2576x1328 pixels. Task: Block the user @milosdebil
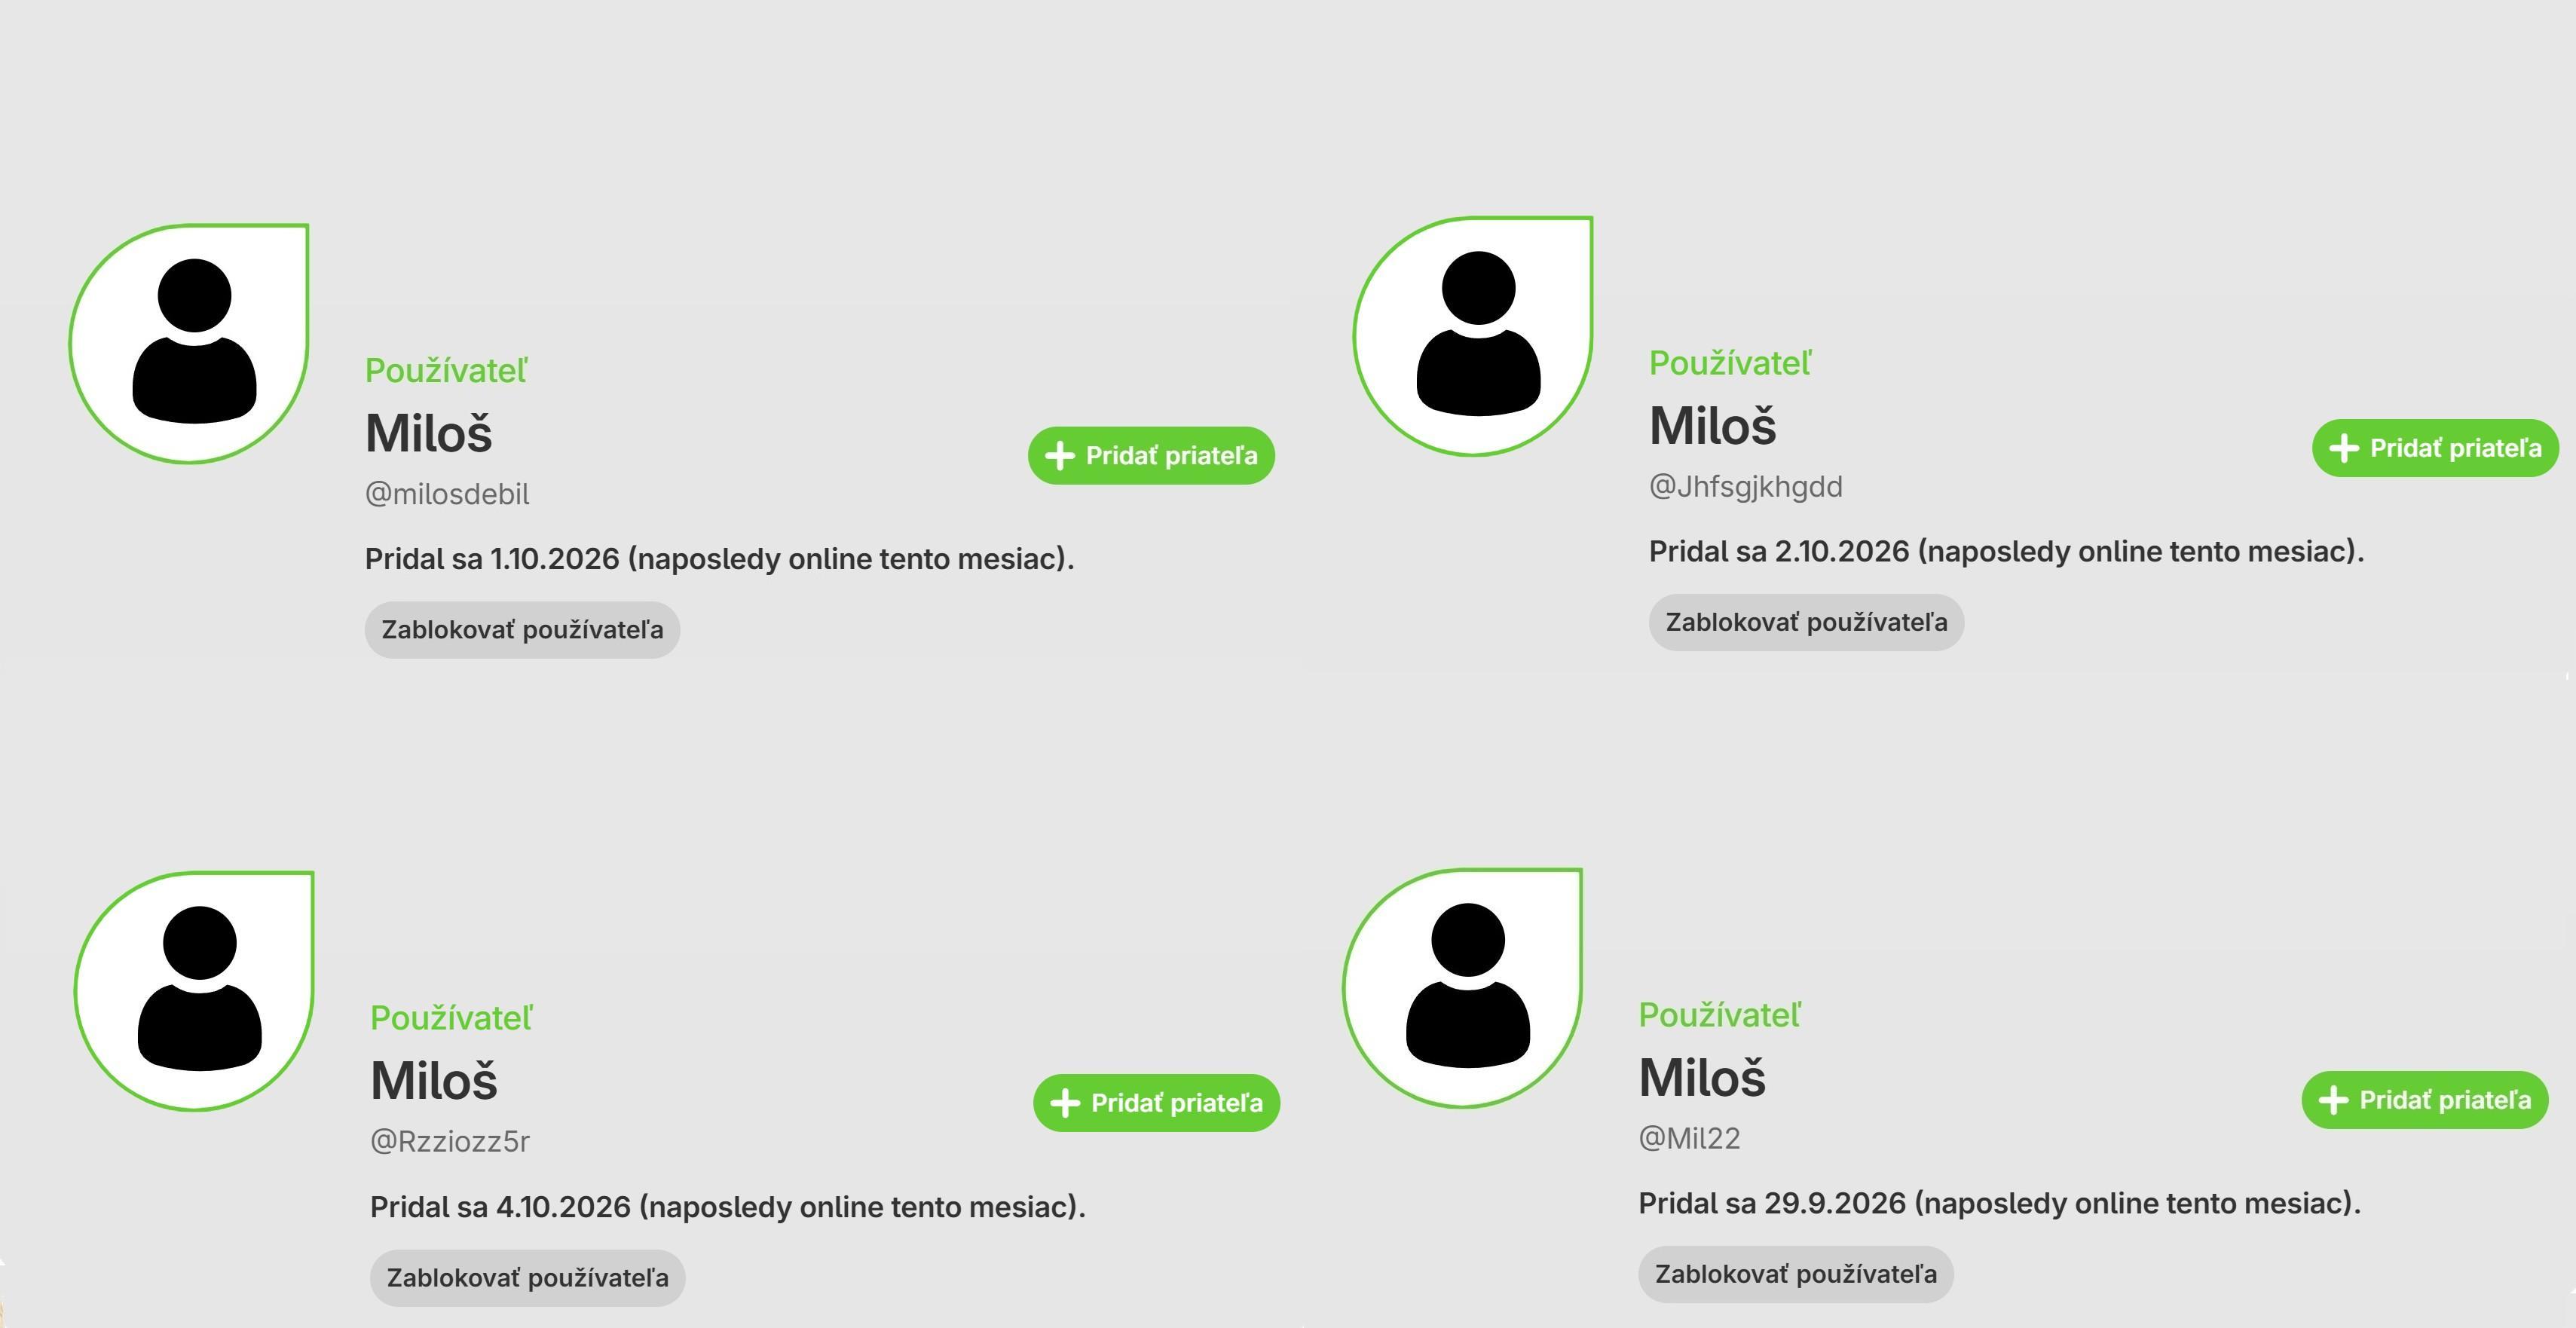point(522,630)
